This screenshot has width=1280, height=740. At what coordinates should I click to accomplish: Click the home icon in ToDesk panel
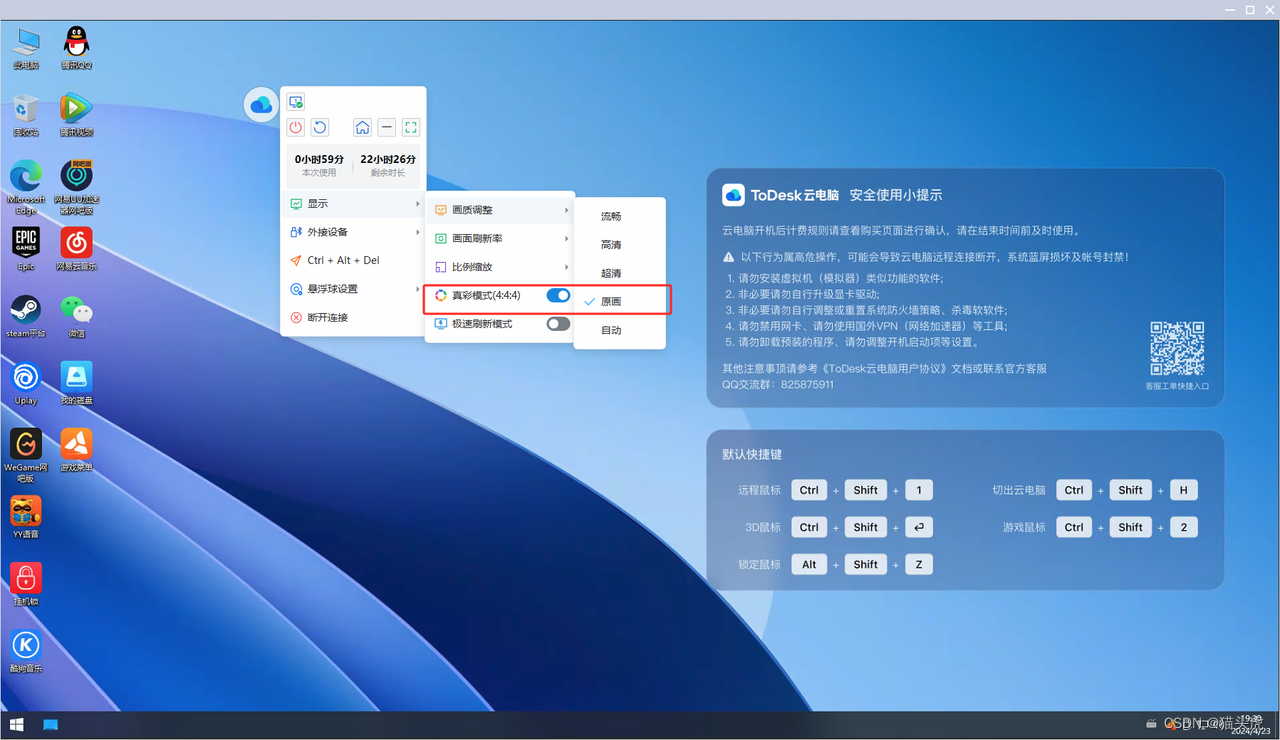coord(363,127)
